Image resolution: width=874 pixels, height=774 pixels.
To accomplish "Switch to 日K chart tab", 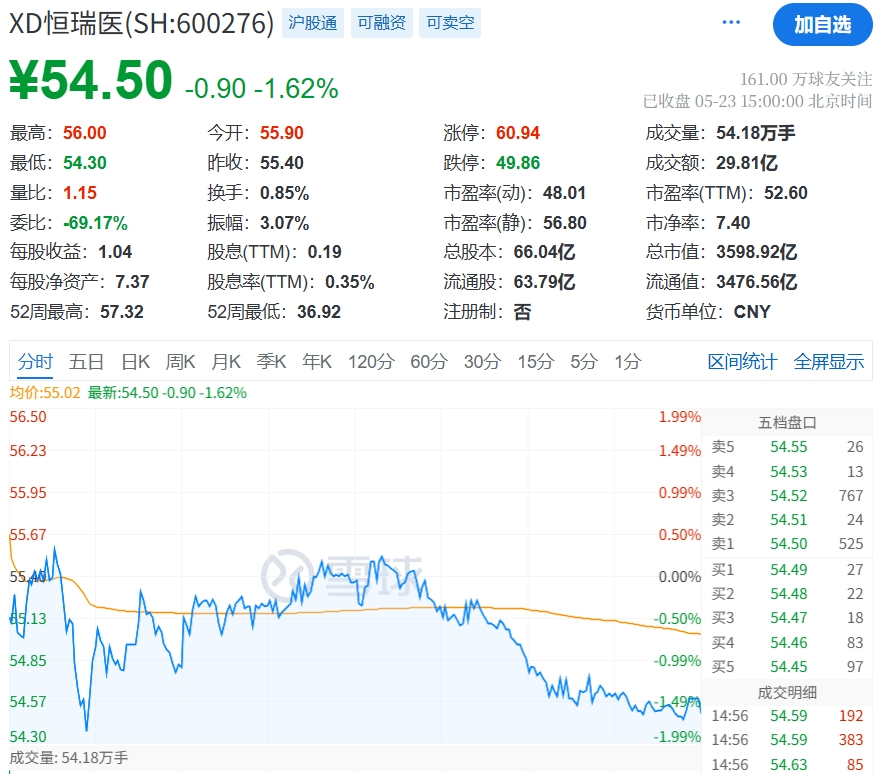I will tap(135, 362).
